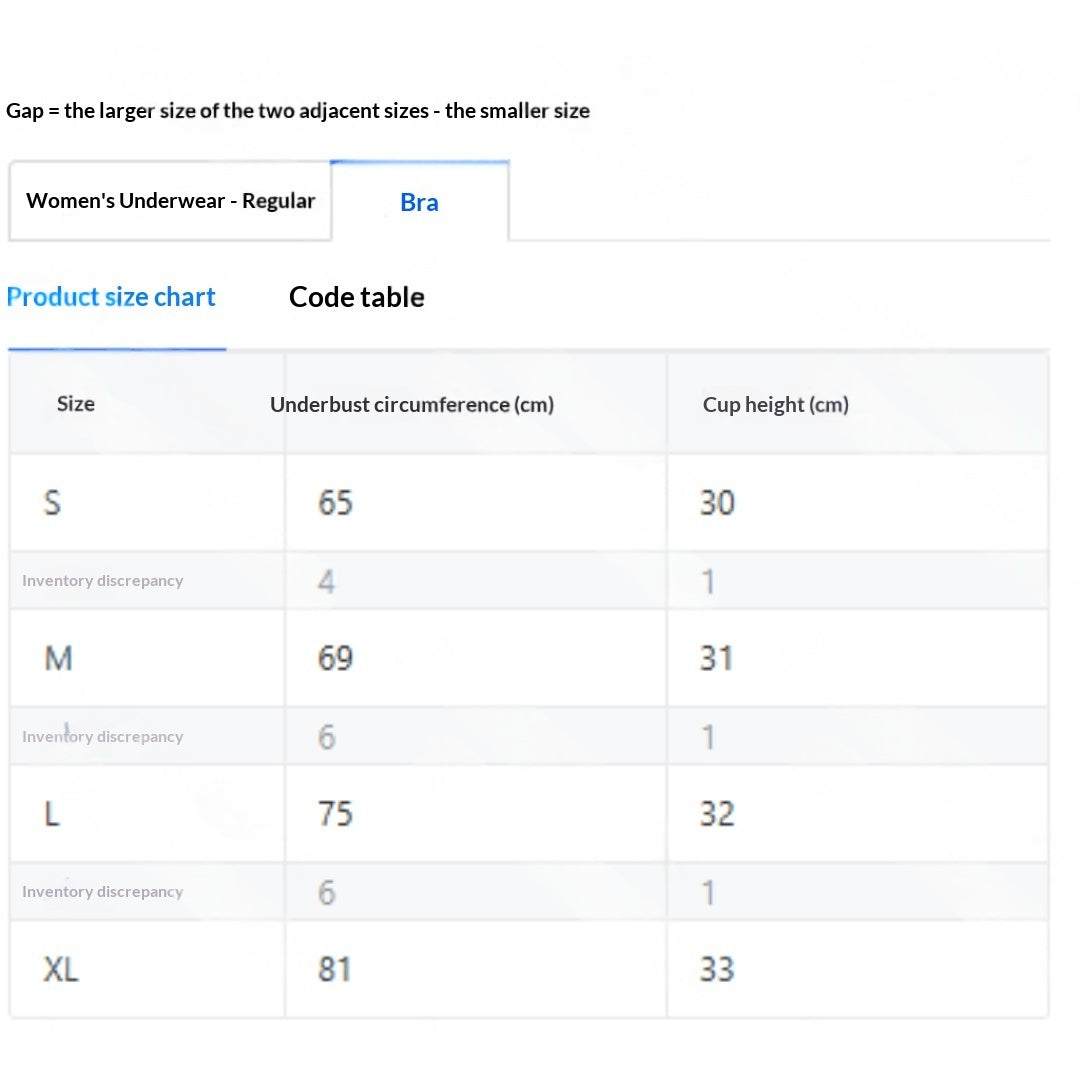Image resolution: width=1080 pixels, height=1080 pixels.
Task: Click the Underbust circumference (cm) header
Action: (x=412, y=404)
